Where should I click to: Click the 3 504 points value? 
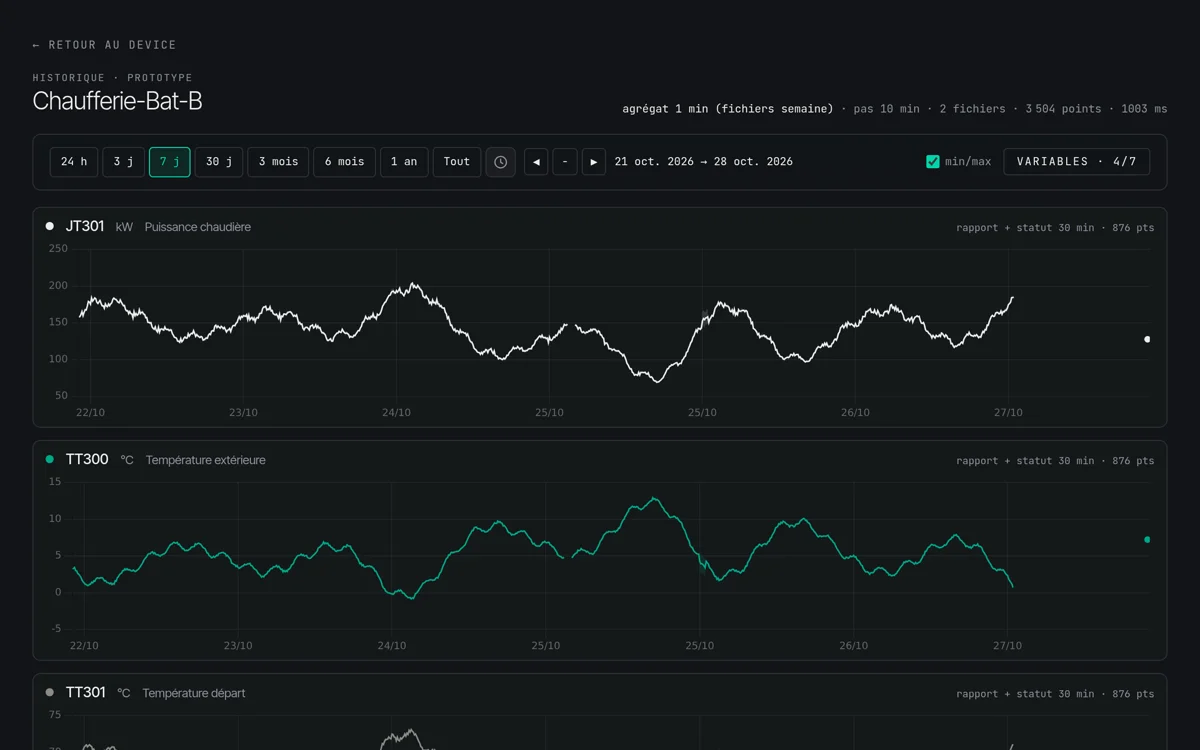point(1063,109)
